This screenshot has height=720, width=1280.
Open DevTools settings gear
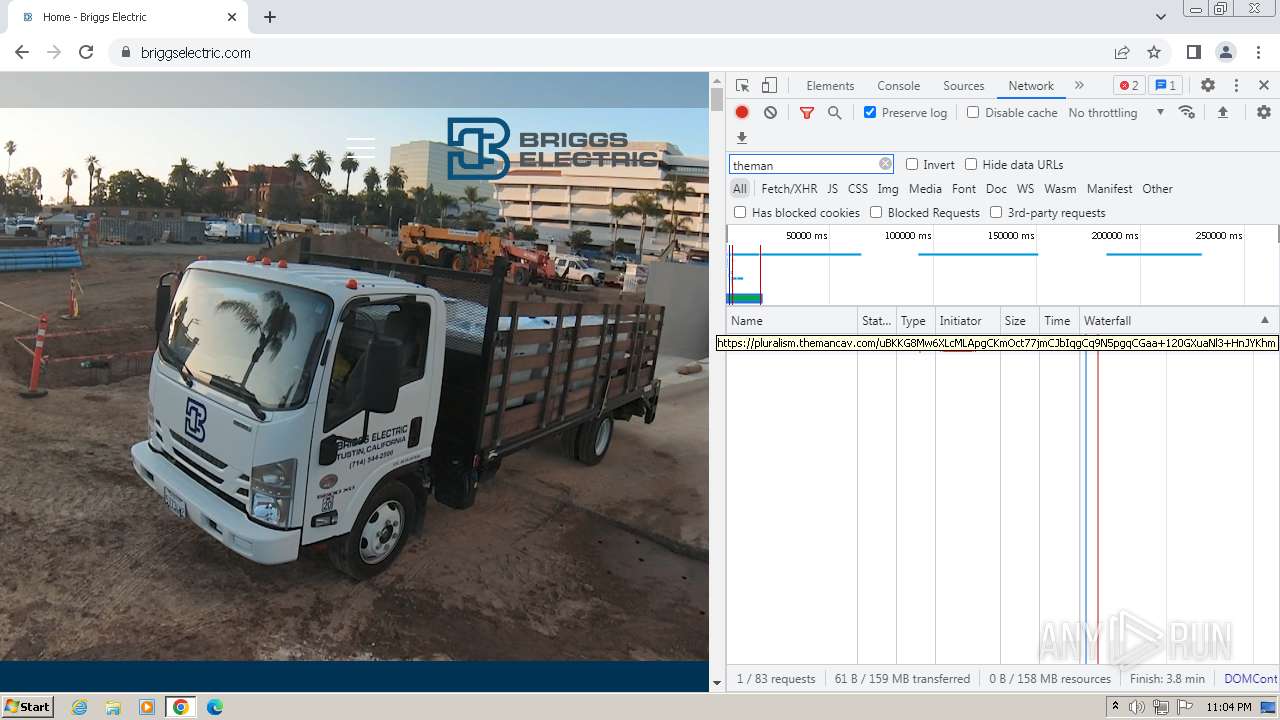tap(1208, 86)
